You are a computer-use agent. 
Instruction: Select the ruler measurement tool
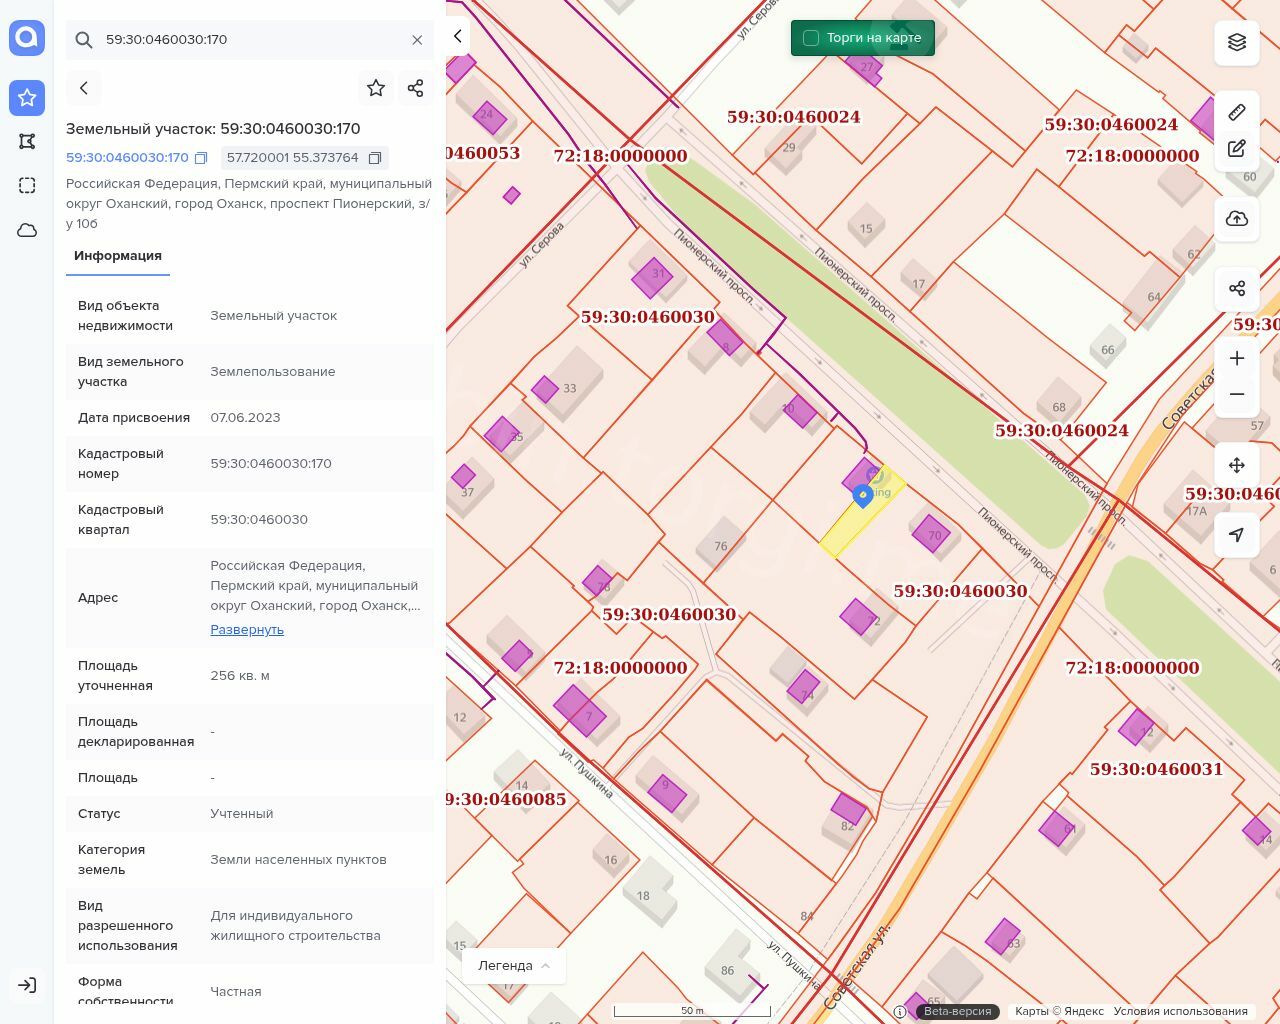pos(1237,112)
